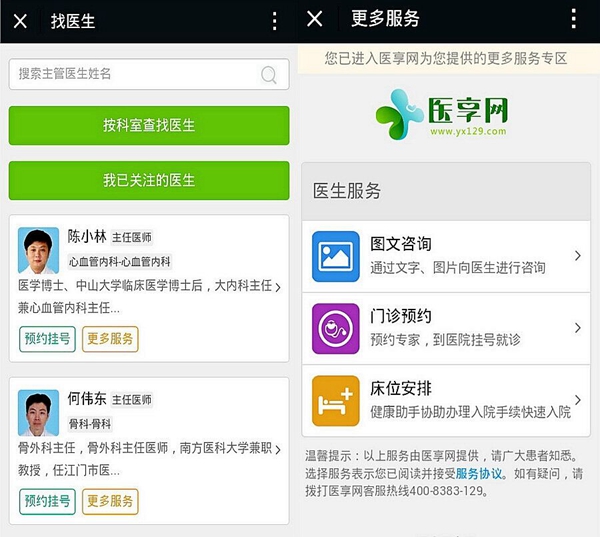This screenshot has width=600, height=537.
Task: Close the 更多服务 page with X
Action: click(x=315, y=18)
